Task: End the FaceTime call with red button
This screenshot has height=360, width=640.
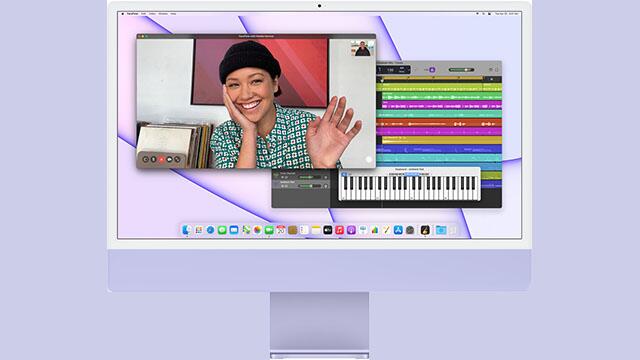Action: (161, 160)
